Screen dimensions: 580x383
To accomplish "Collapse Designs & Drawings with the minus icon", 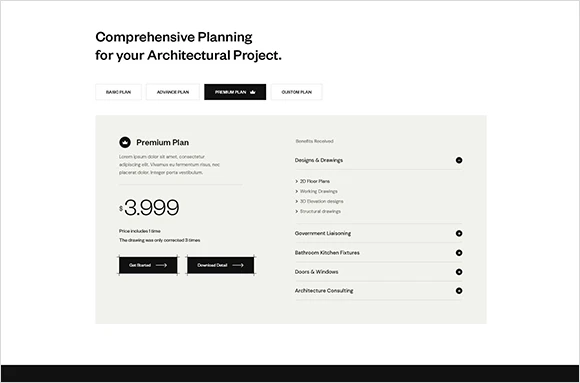I will click(459, 160).
